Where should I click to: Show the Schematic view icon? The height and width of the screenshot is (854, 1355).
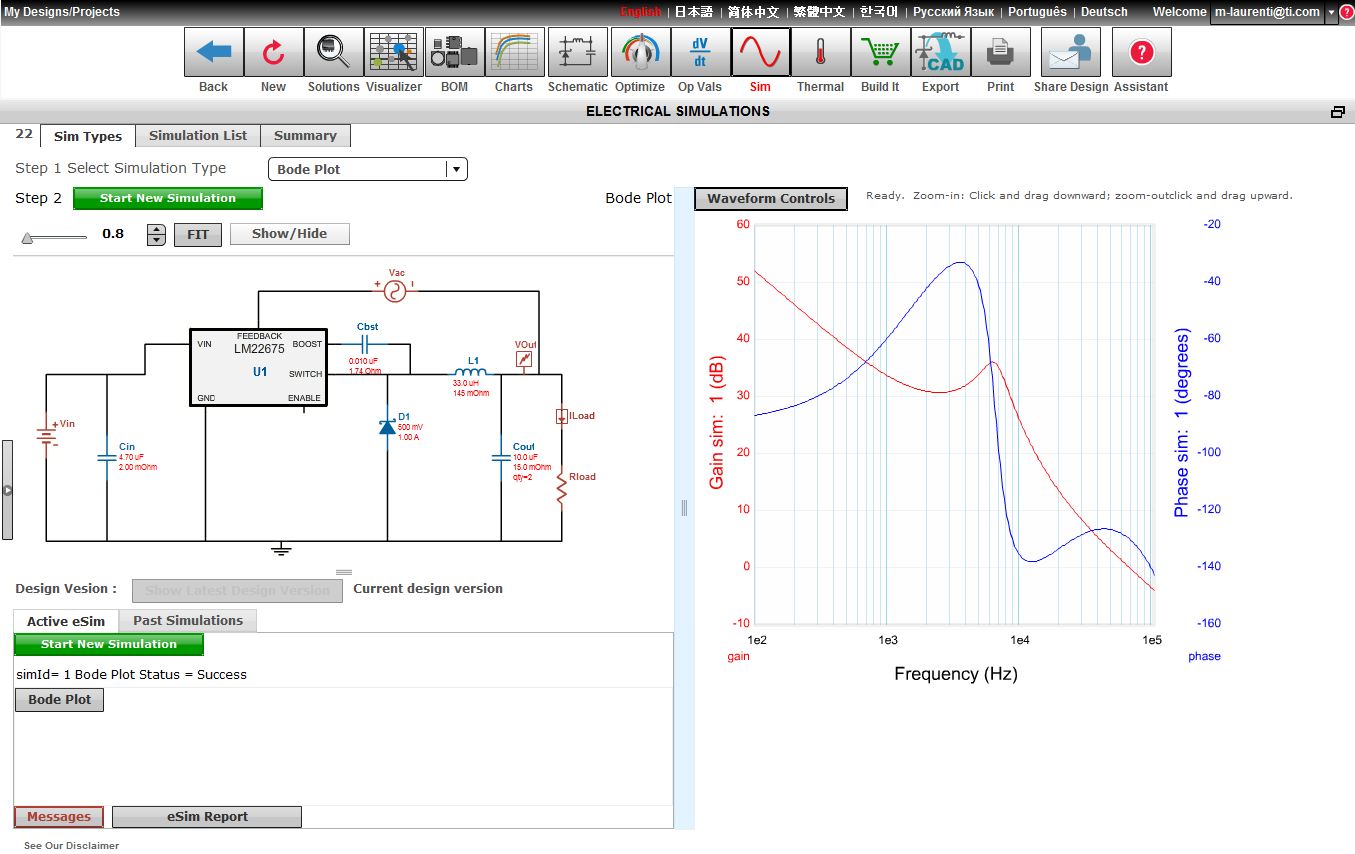pyautogui.click(x=577, y=52)
